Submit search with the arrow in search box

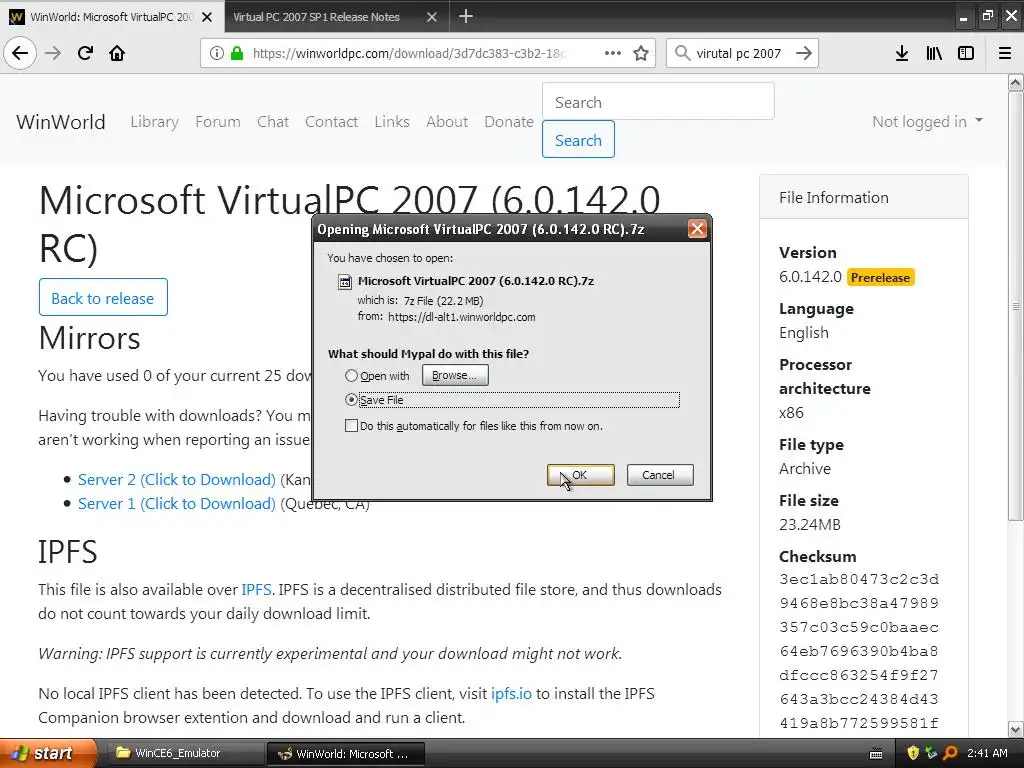click(804, 53)
